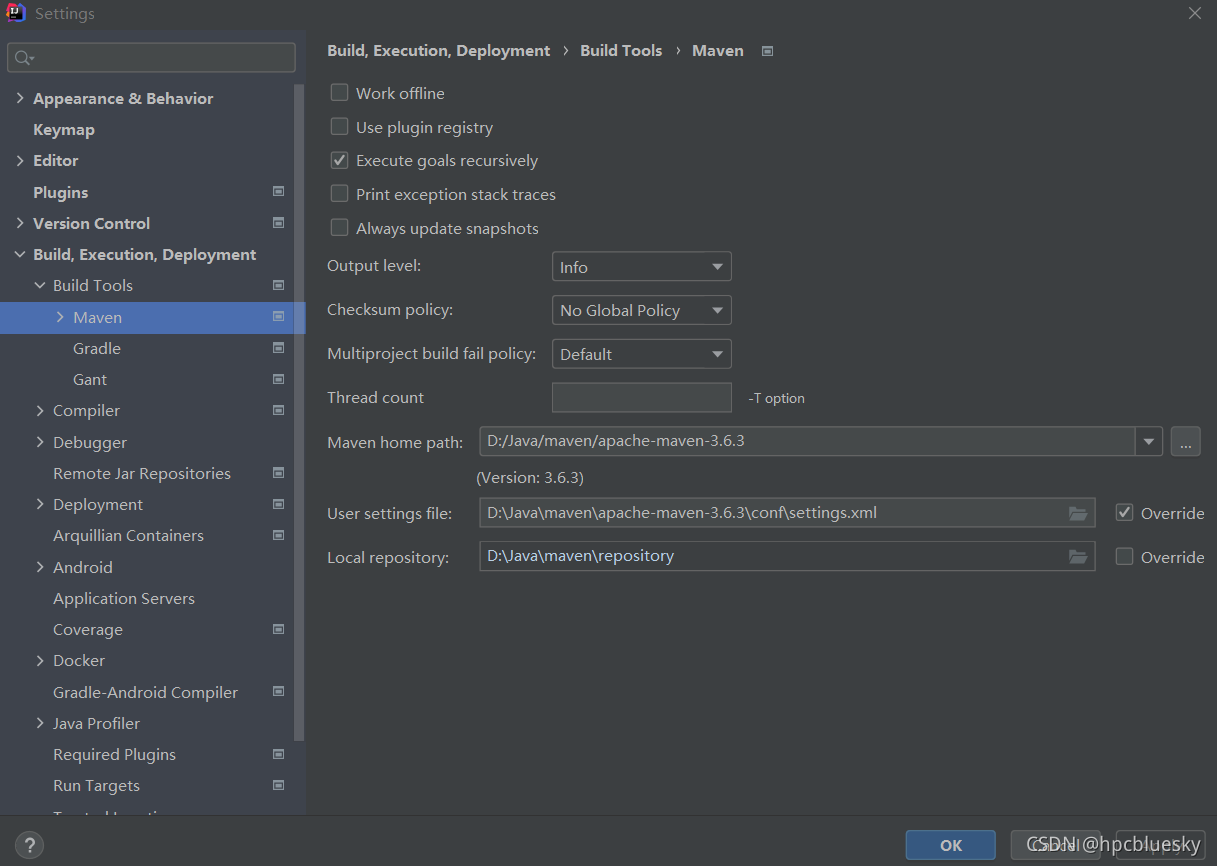Open the Multiproject build fail policy dropdown
This screenshot has width=1217, height=866.
point(641,354)
